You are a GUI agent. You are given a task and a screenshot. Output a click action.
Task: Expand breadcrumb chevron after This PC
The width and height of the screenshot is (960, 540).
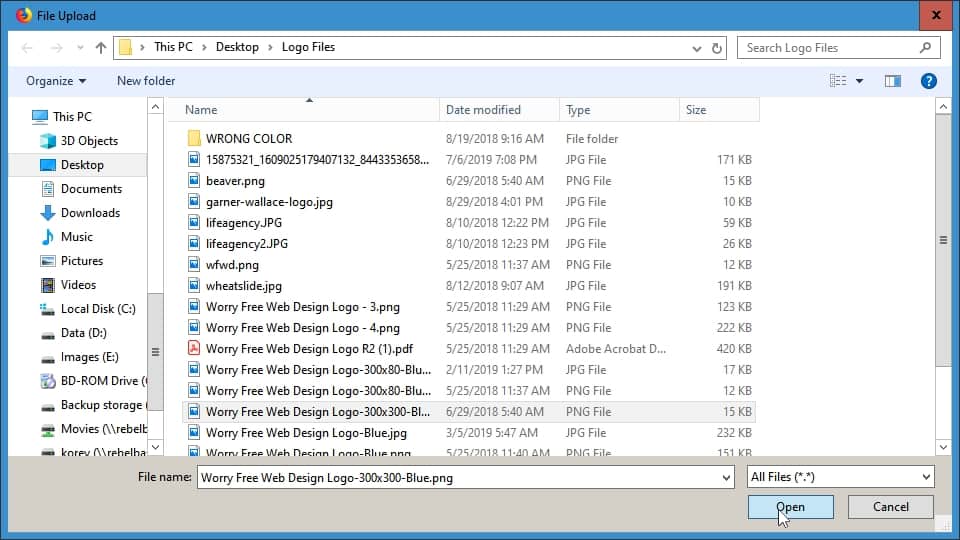pos(204,48)
